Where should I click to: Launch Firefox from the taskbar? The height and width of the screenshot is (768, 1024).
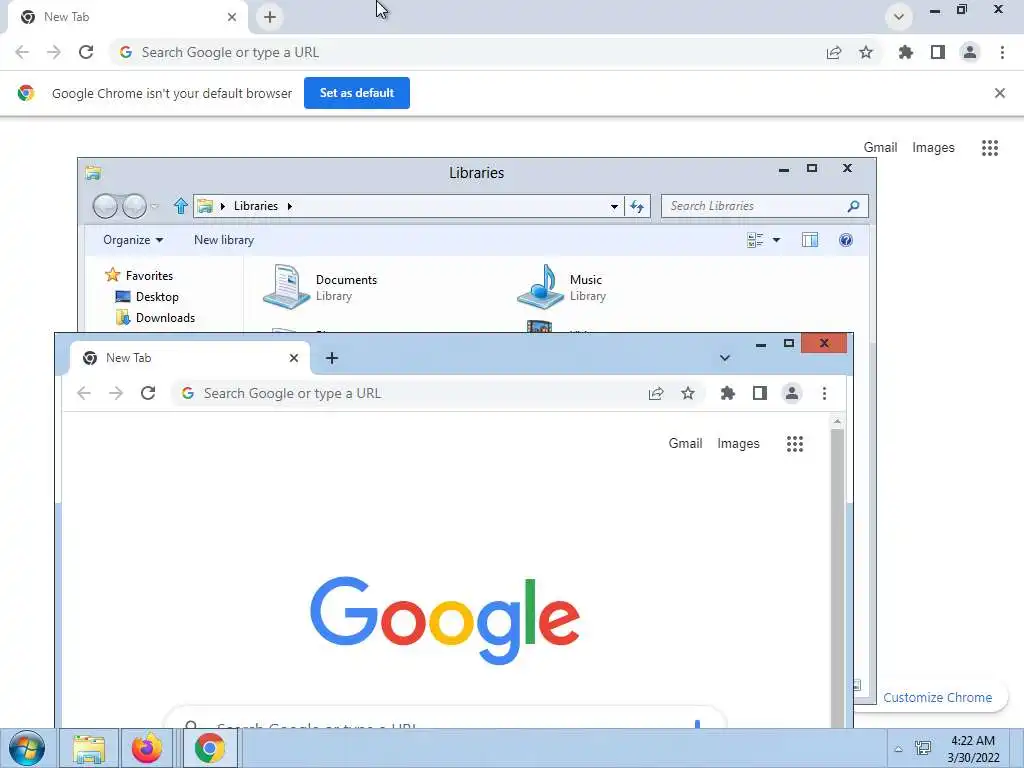(x=147, y=748)
